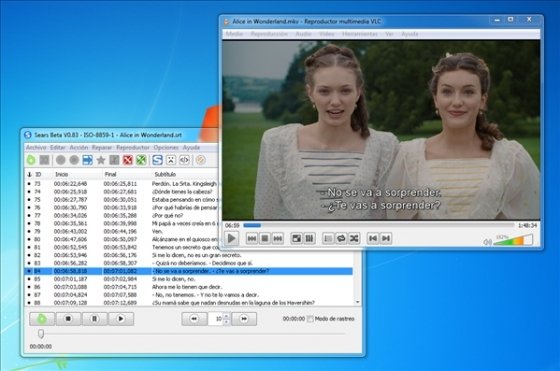Image resolution: width=560 pixels, height=371 pixels.
Task: Click the gray square icon beside red X
Action: pos(114,160)
